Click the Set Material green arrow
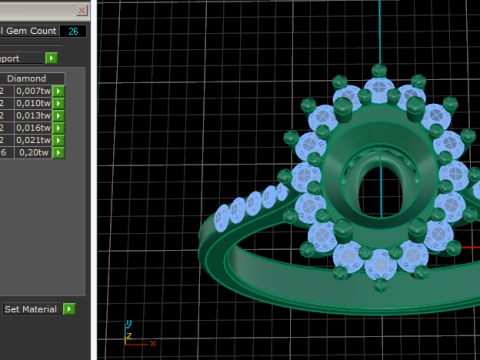Screen dimensions: 480x360 pos(69,309)
